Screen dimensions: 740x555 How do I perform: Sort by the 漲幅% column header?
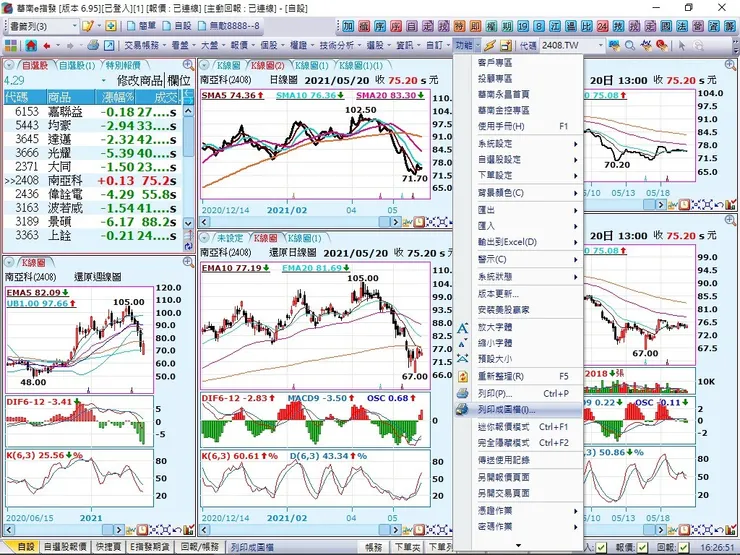click(x=115, y=97)
